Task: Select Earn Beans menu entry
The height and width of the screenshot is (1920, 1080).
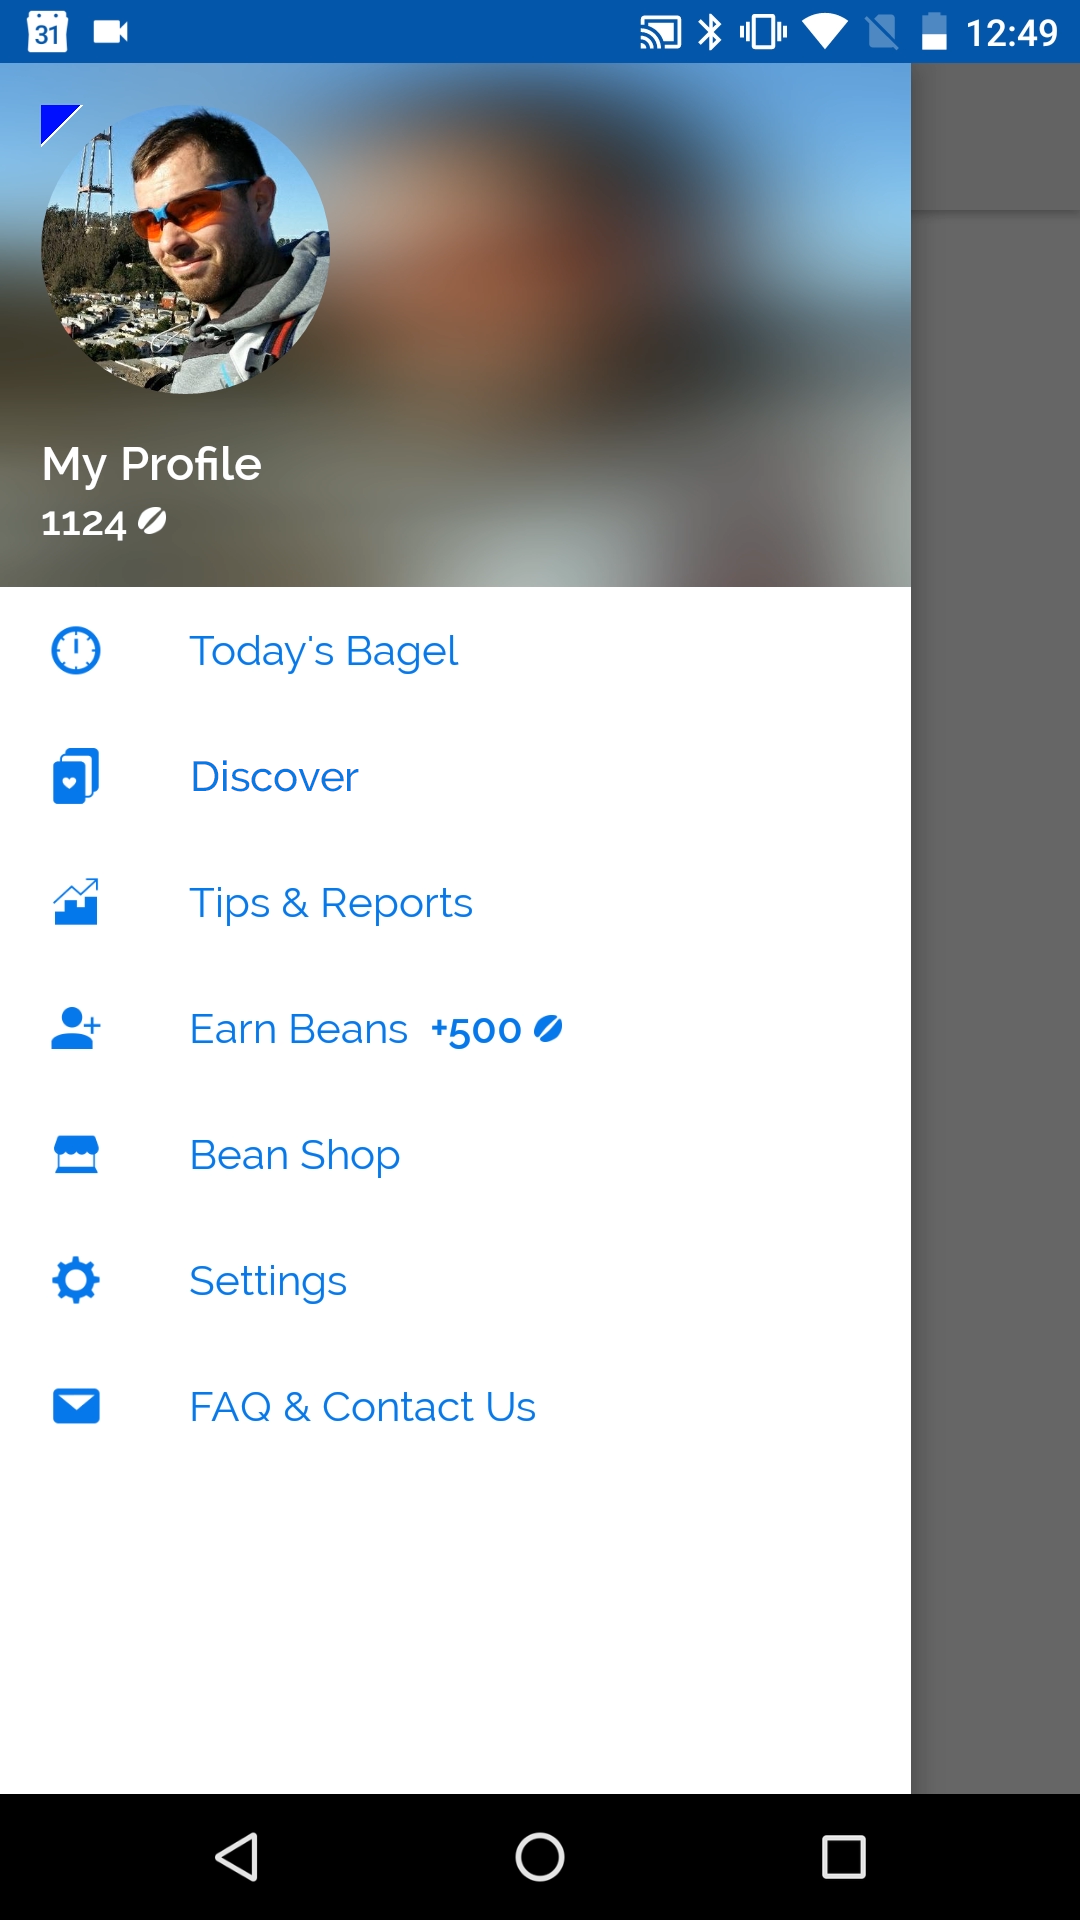Action: pyautogui.click(x=299, y=1029)
